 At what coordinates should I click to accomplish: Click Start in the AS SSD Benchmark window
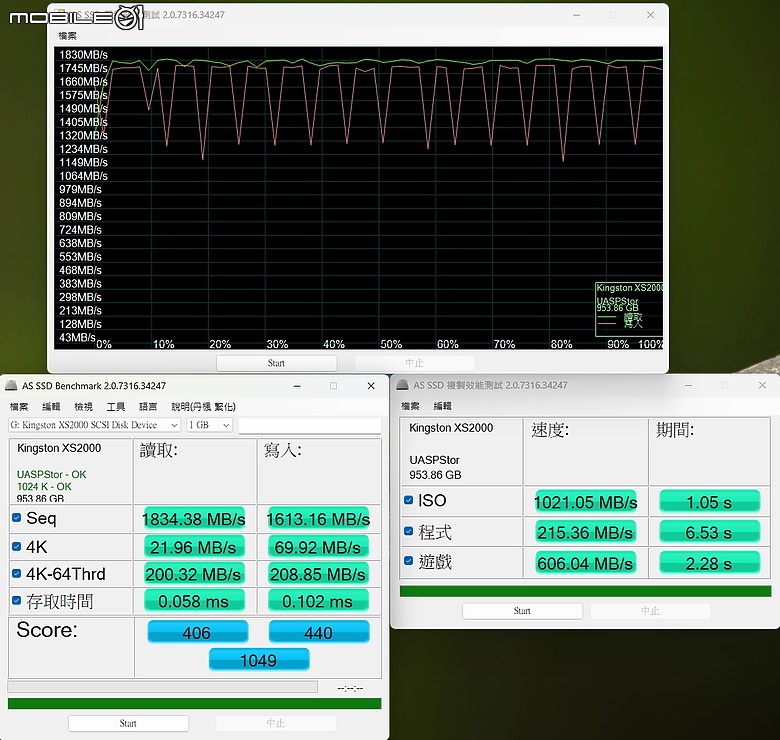pos(128,723)
